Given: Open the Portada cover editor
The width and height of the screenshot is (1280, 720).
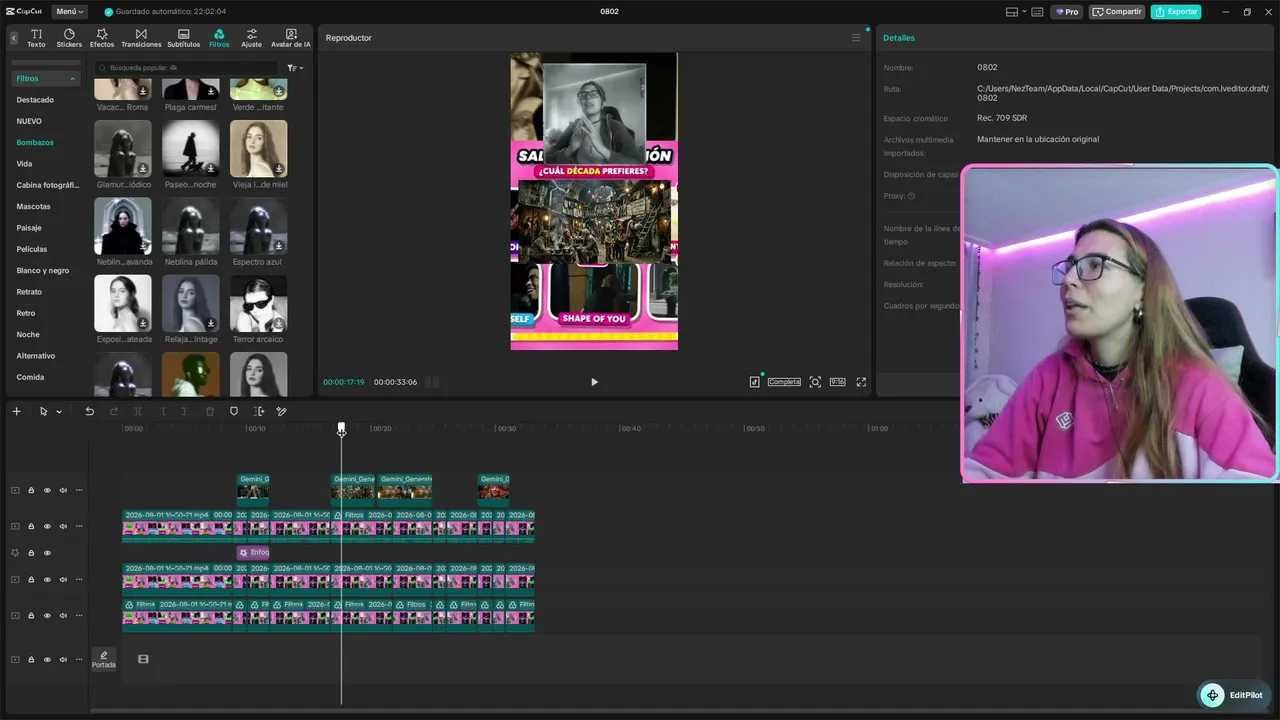Looking at the screenshot, I should tap(104, 659).
